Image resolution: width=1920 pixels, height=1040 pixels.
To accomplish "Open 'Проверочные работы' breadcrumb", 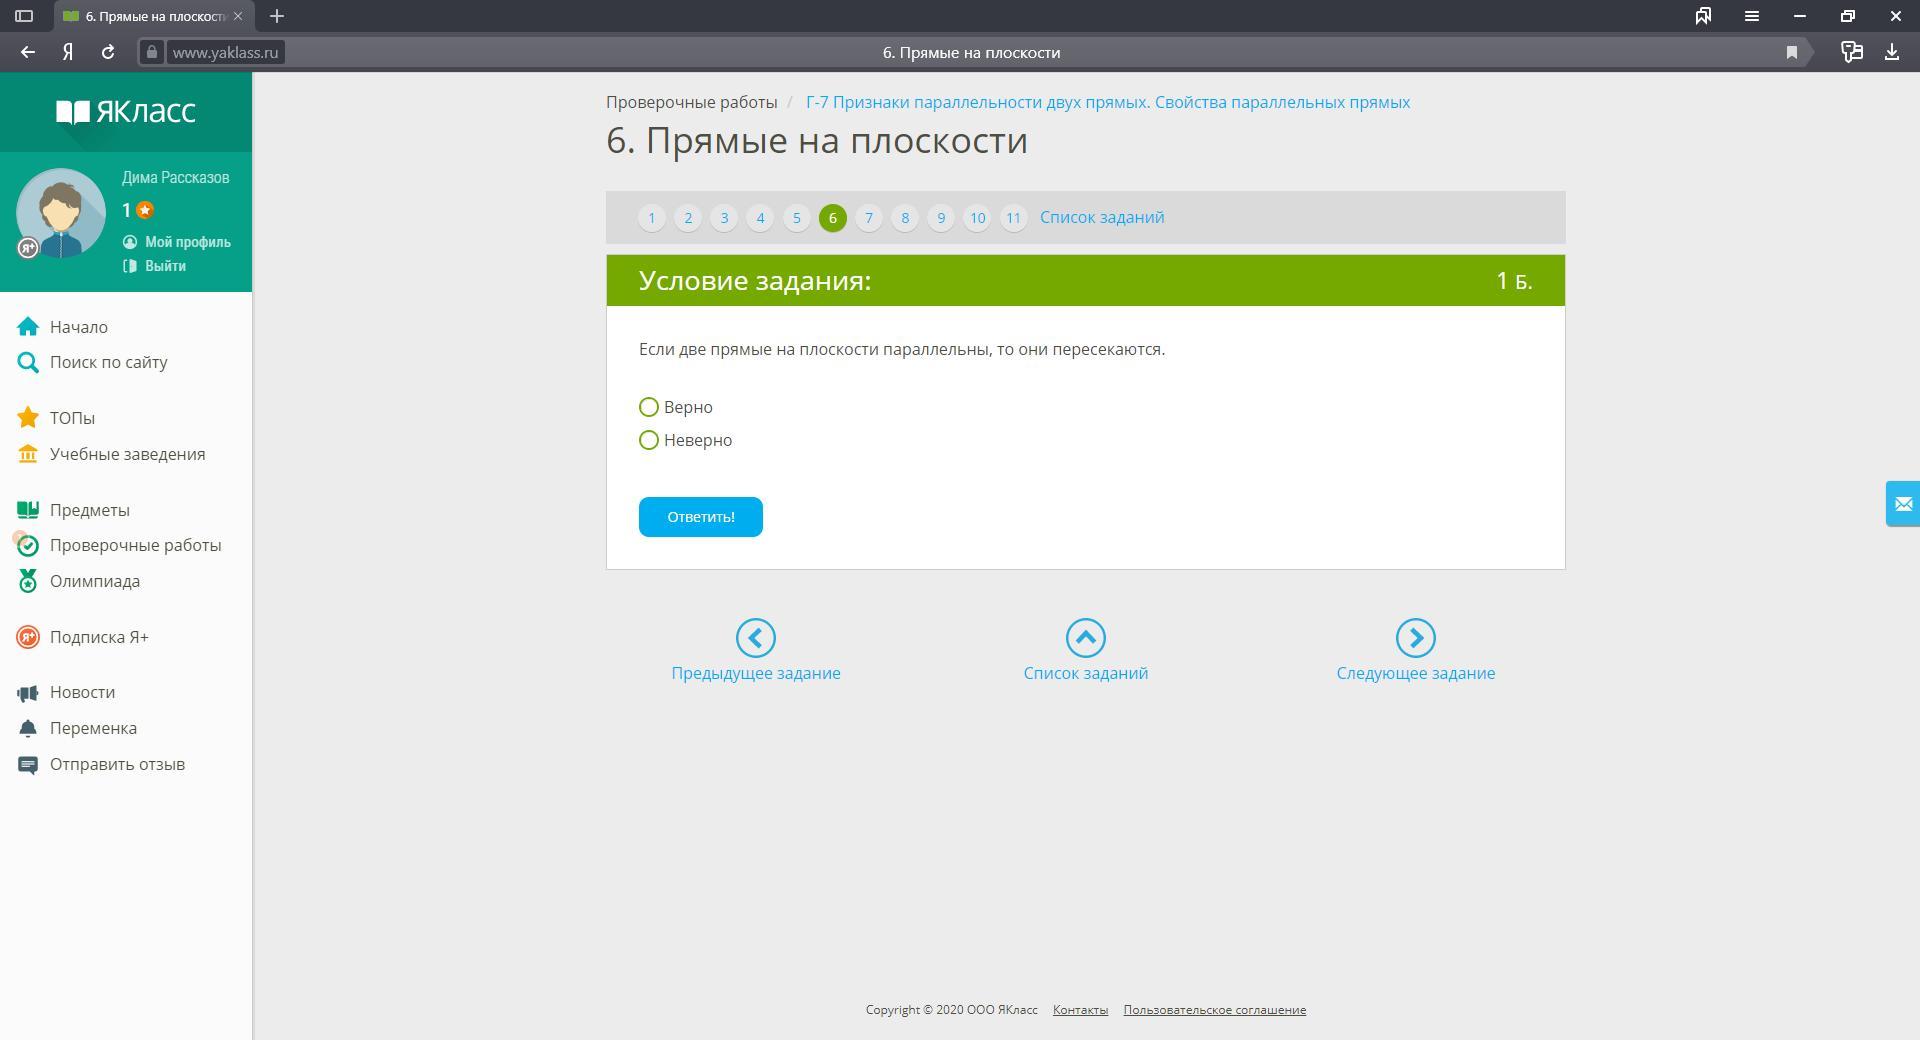I will tap(692, 102).
